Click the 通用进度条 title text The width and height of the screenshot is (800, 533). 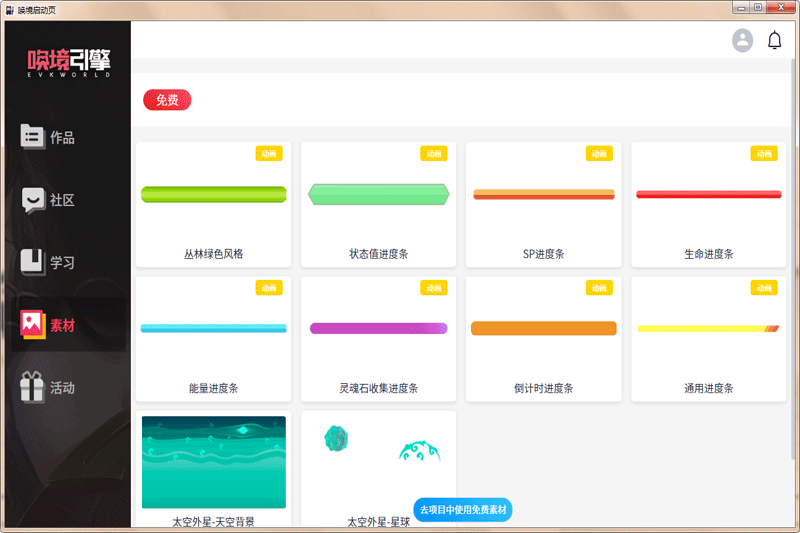(x=709, y=388)
